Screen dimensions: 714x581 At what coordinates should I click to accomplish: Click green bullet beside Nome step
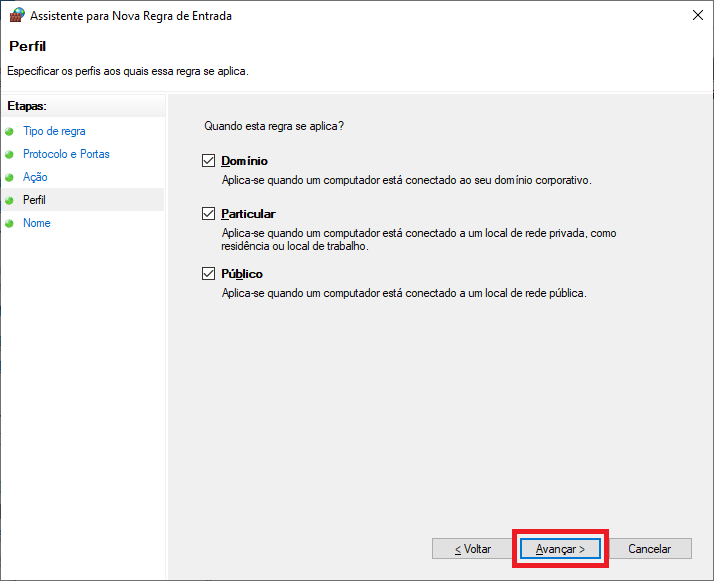(9, 224)
